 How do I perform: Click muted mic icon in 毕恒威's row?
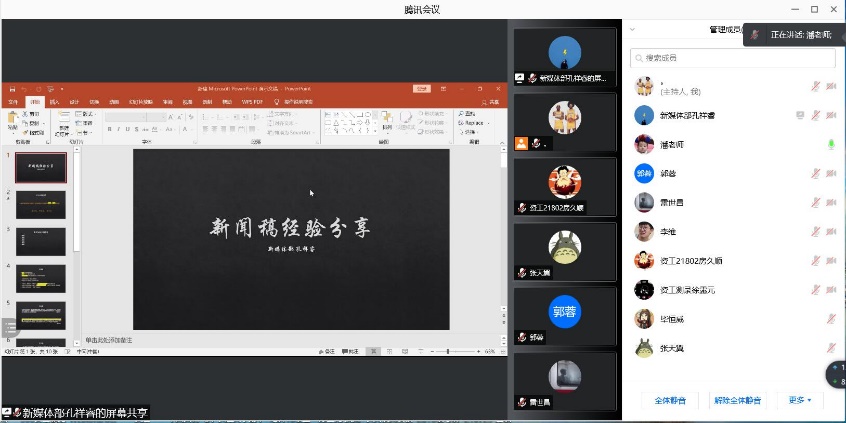point(830,319)
